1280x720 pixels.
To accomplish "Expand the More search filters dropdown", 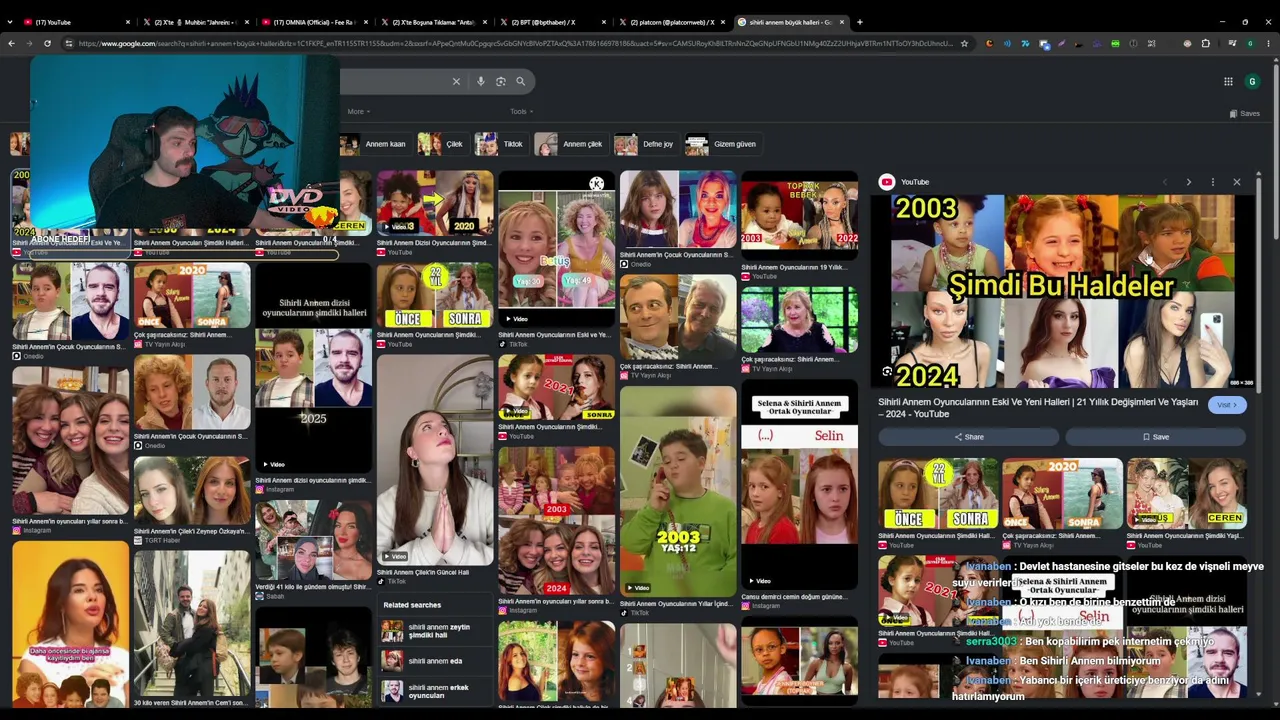I will tap(358, 112).
